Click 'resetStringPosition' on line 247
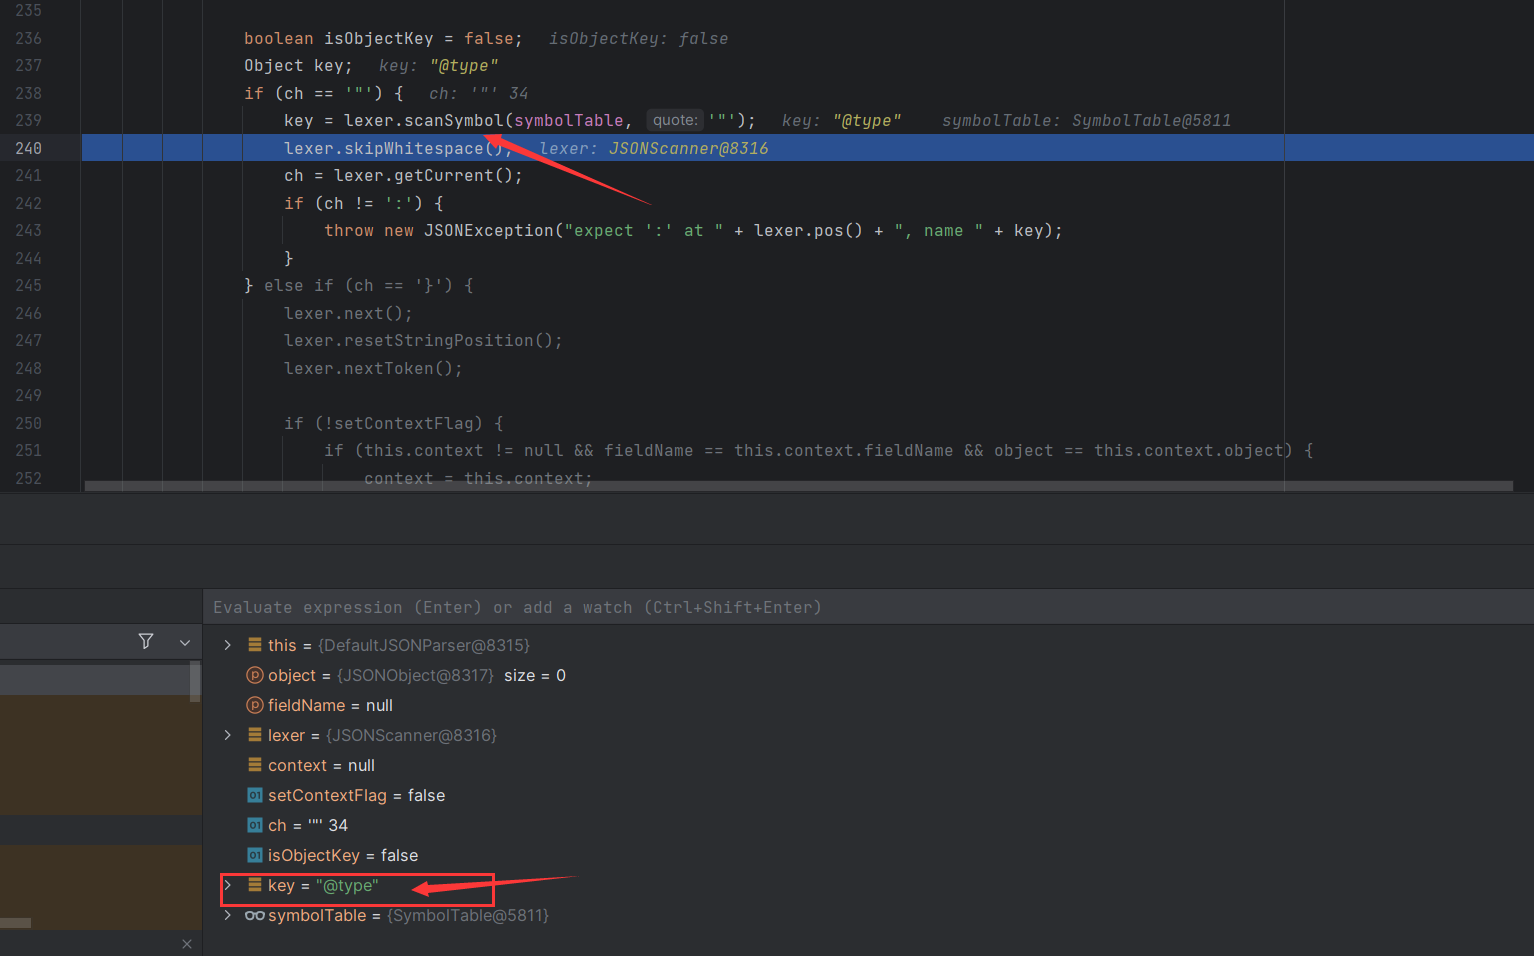Screen dimensions: 1534x956 439,340
